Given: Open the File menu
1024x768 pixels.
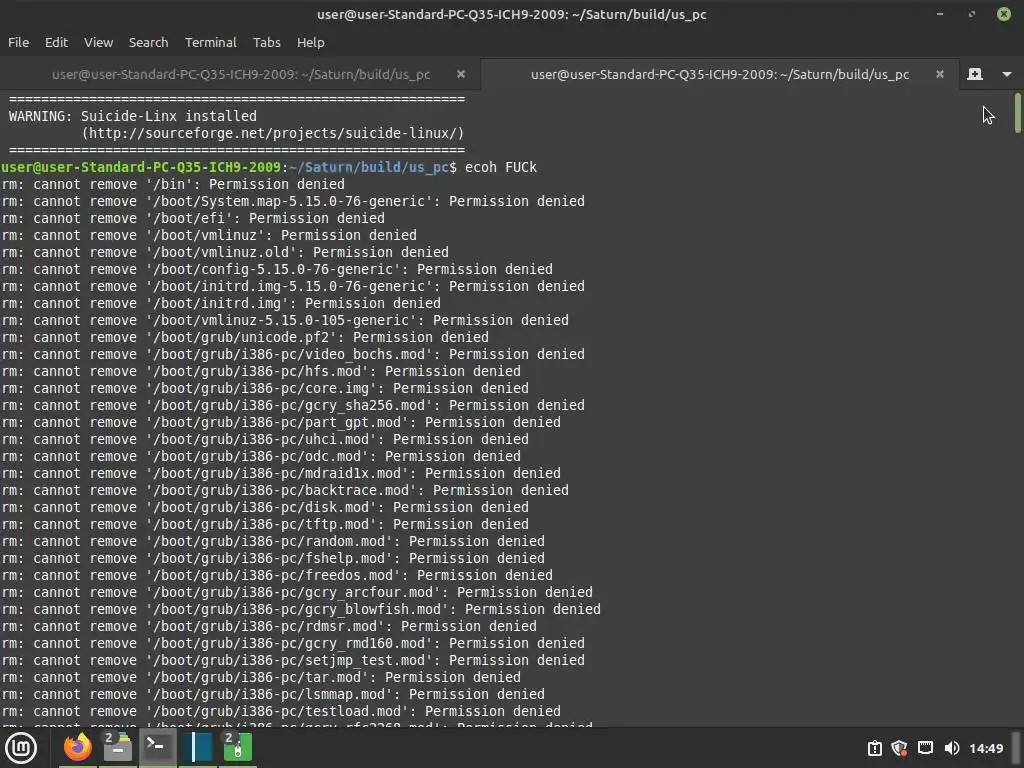Looking at the screenshot, I should click(18, 42).
